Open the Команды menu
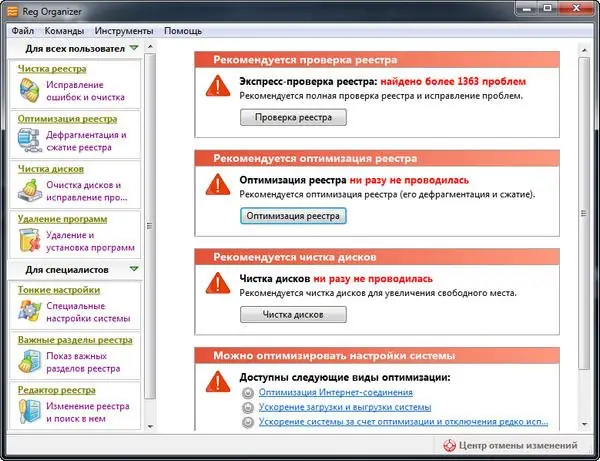The width and height of the screenshot is (600, 461). tap(64, 31)
